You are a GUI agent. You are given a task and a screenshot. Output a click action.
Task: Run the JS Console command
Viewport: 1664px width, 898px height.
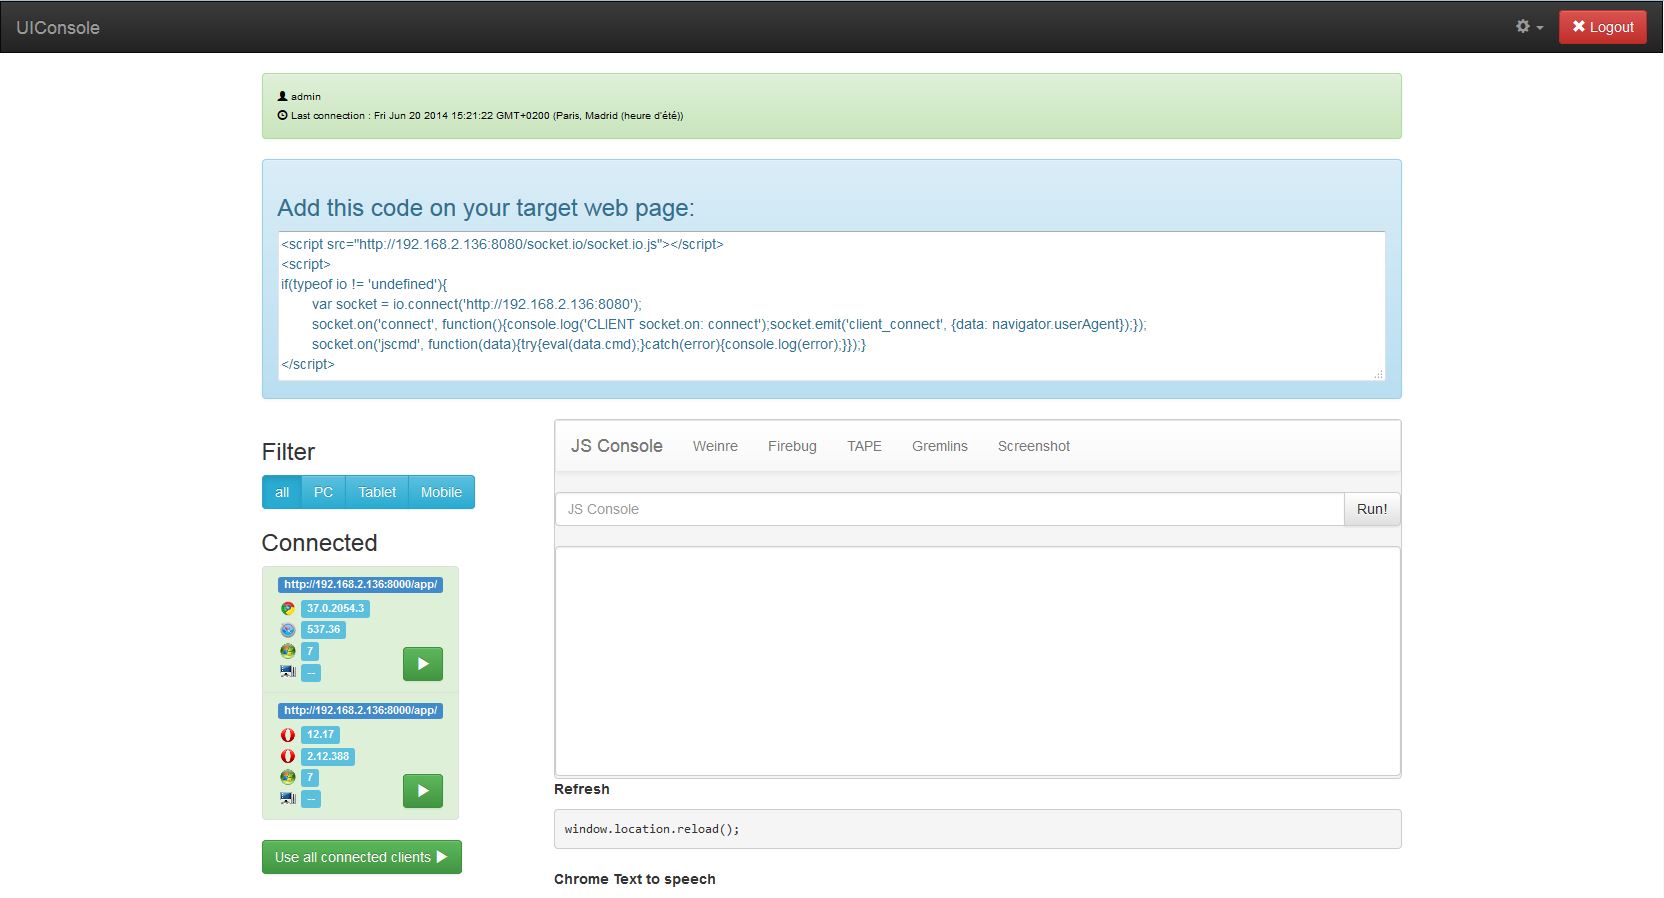point(1372,509)
